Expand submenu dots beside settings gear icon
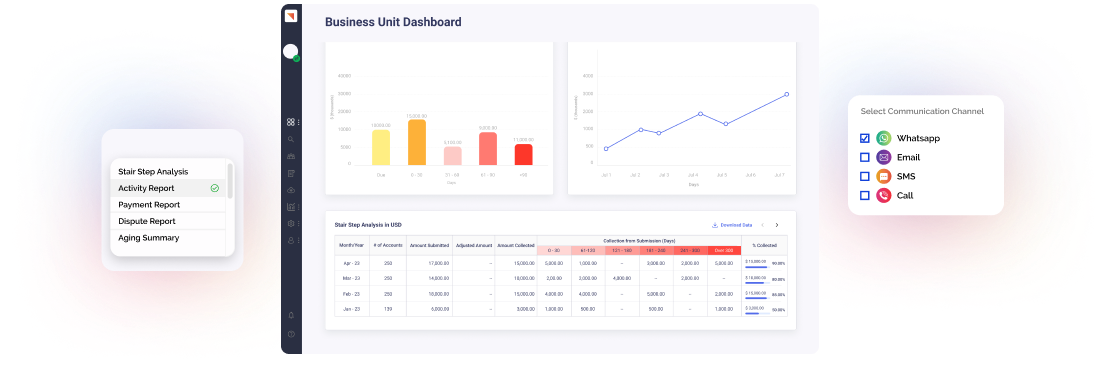 pyautogui.click(x=298, y=224)
